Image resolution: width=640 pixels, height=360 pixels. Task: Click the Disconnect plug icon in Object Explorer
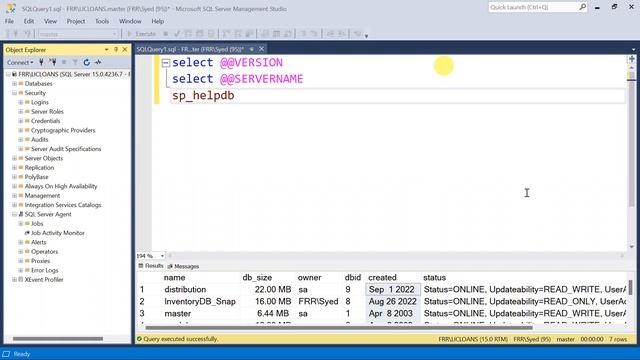coord(53,62)
